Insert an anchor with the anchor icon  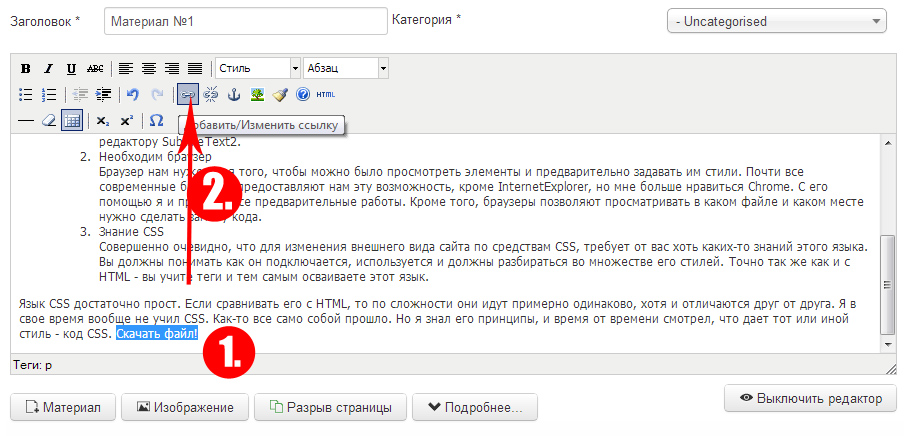[x=234, y=95]
